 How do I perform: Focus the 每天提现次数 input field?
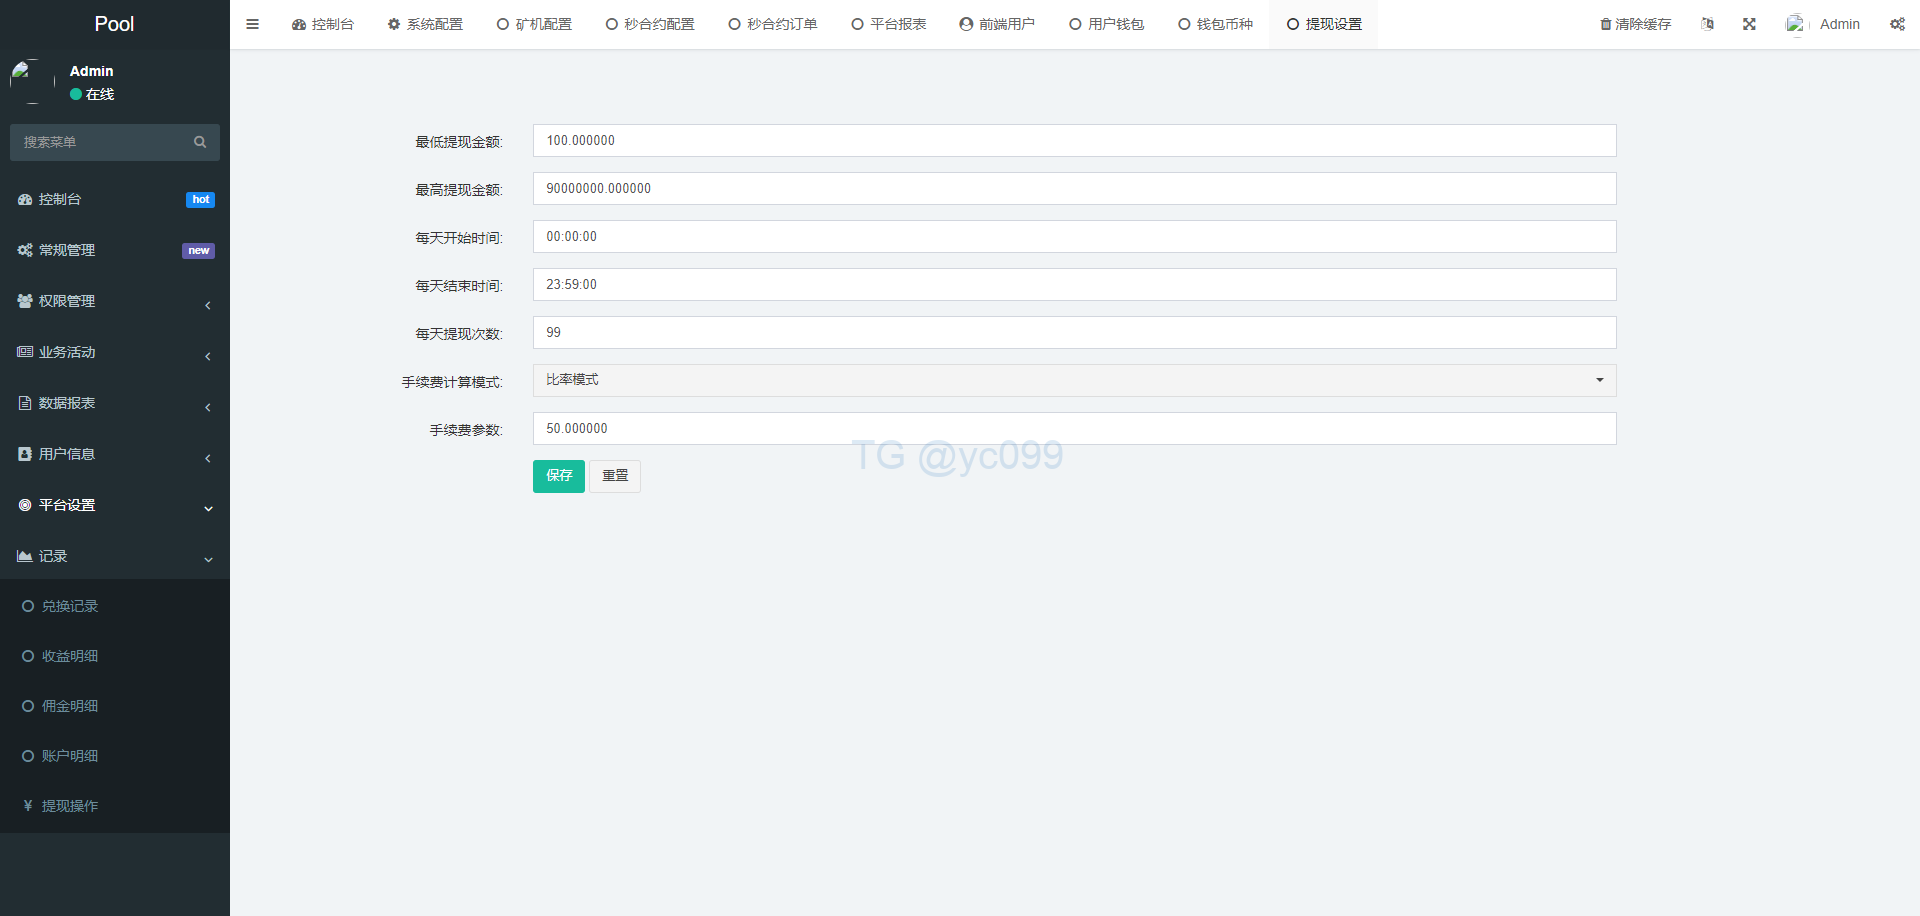(1074, 333)
